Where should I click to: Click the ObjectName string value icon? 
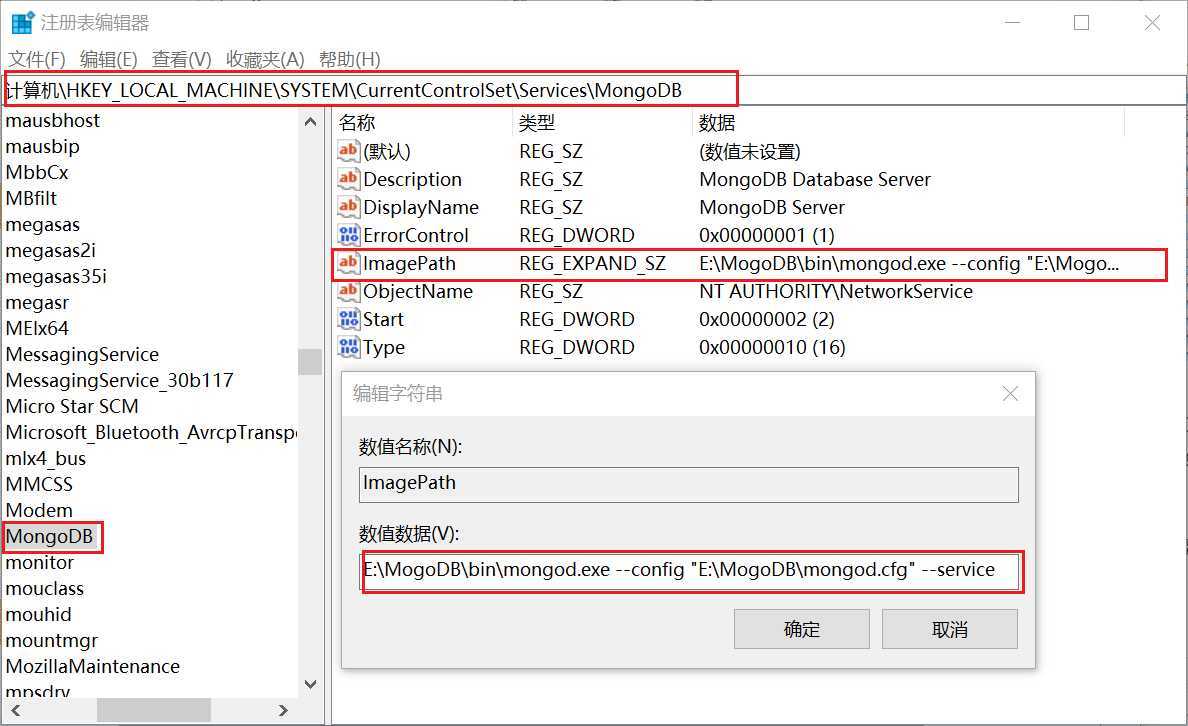click(348, 291)
